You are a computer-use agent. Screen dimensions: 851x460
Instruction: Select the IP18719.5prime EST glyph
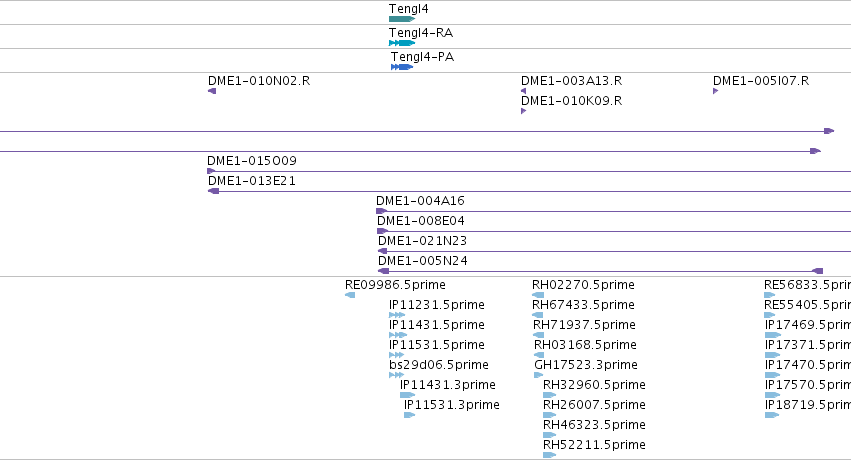[x=772, y=416]
